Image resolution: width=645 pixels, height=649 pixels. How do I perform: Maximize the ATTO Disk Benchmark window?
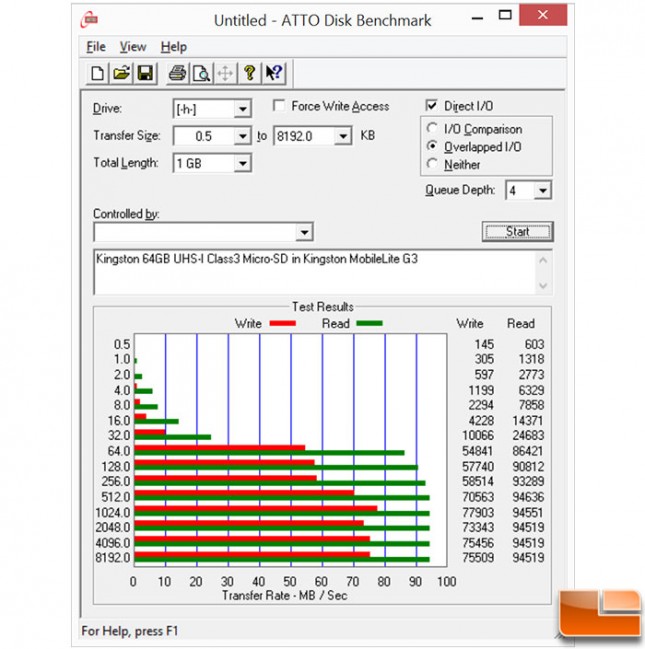(505, 16)
